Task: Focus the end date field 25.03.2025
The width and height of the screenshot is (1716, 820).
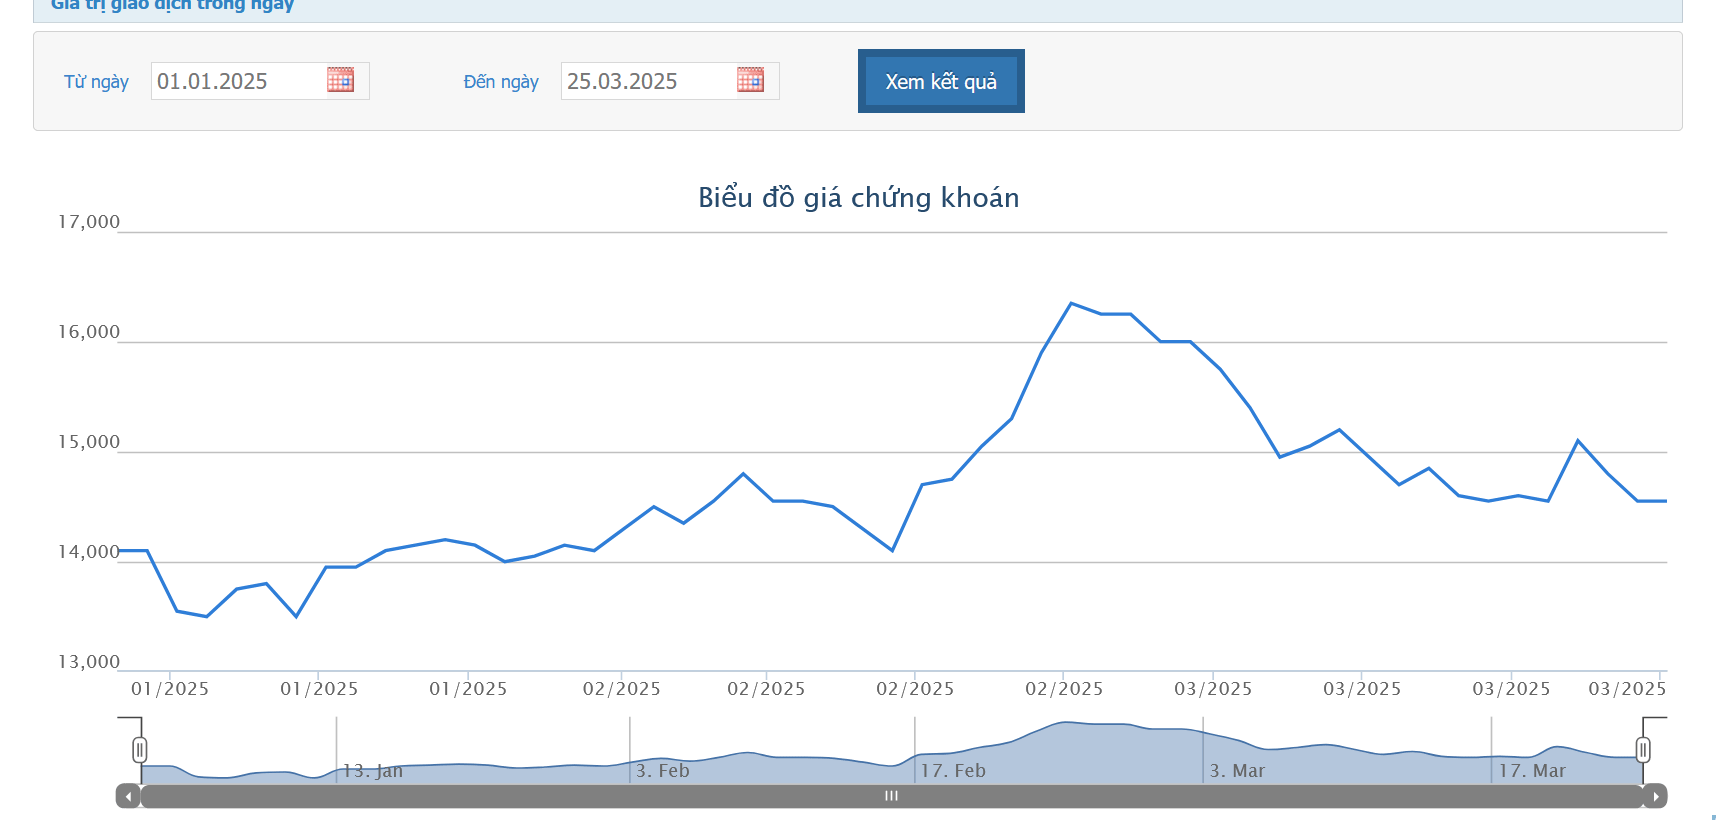Action: pos(670,81)
